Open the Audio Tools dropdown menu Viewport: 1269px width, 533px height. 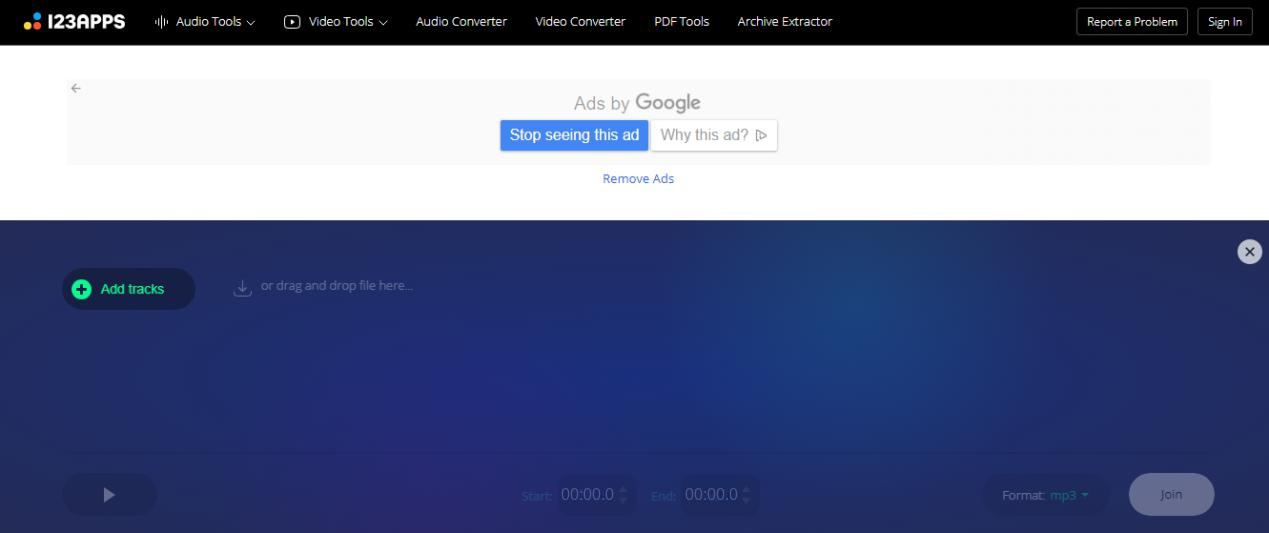point(204,21)
